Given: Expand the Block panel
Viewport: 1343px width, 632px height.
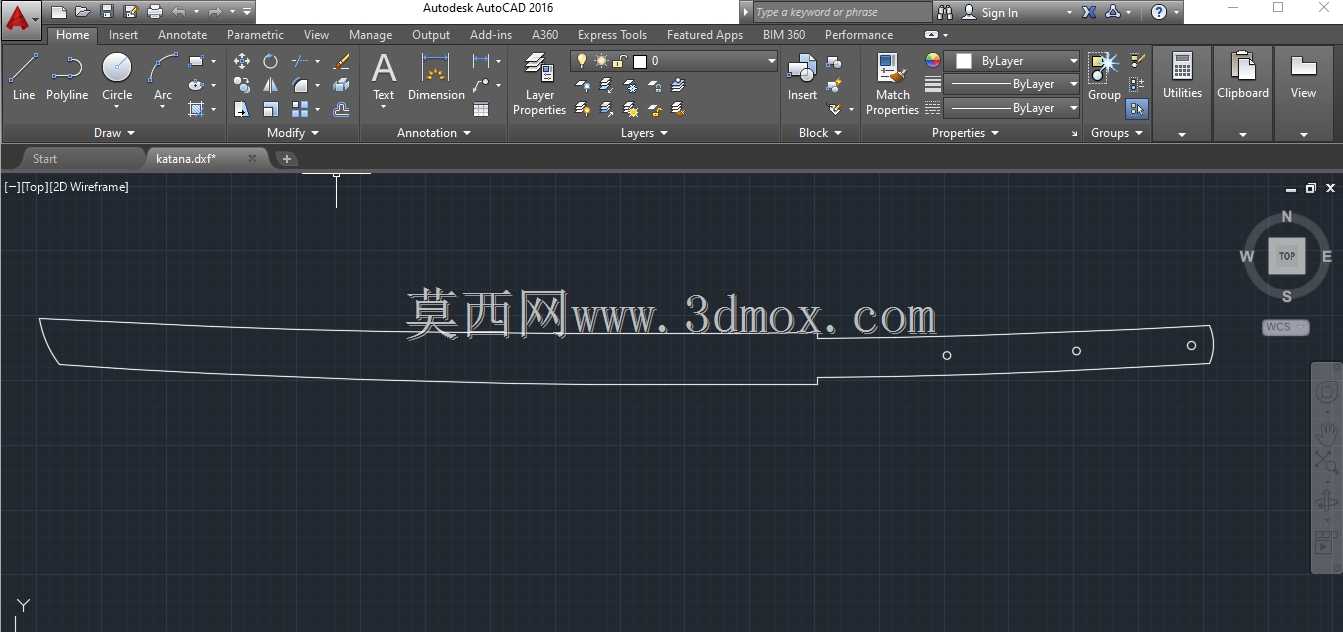Looking at the screenshot, I should [820, 133].
